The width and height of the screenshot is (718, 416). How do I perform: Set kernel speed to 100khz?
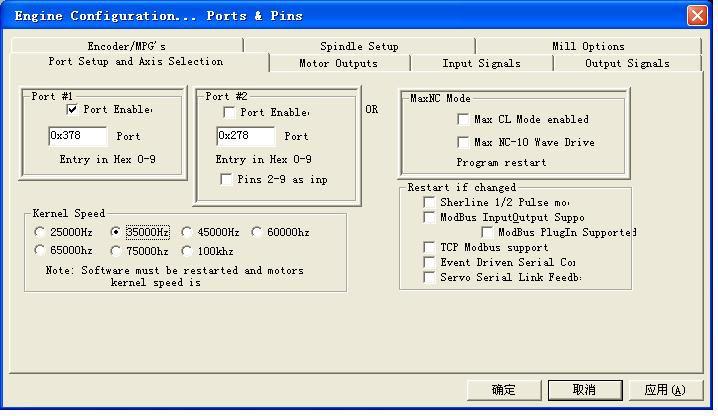187,251
